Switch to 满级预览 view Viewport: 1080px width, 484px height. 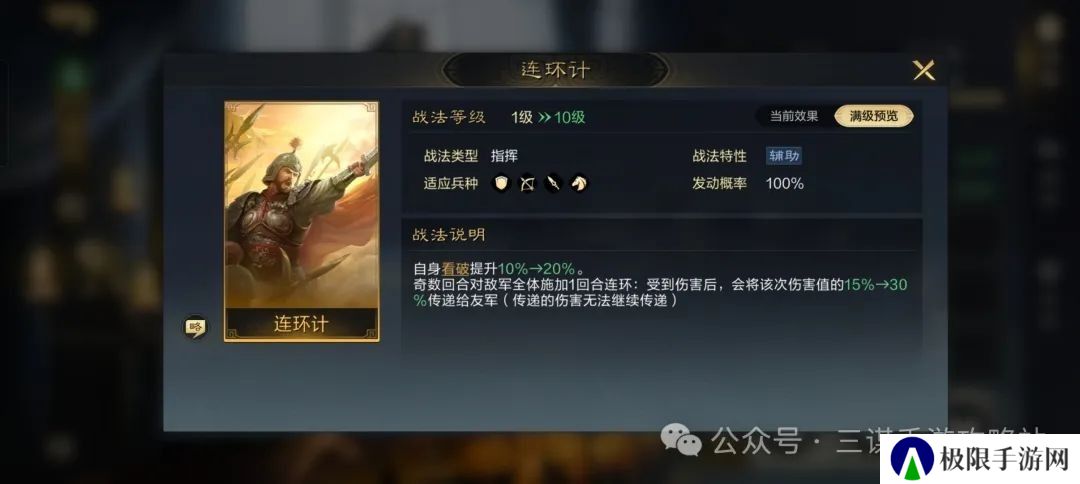[874, 116]
